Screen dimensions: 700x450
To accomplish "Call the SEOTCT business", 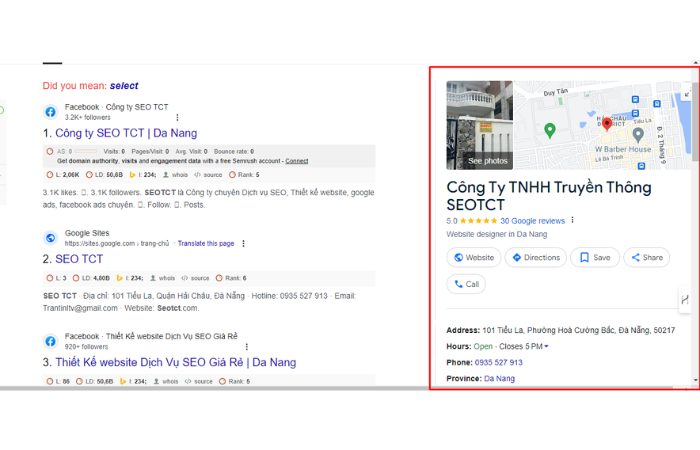I will [466, 284].
